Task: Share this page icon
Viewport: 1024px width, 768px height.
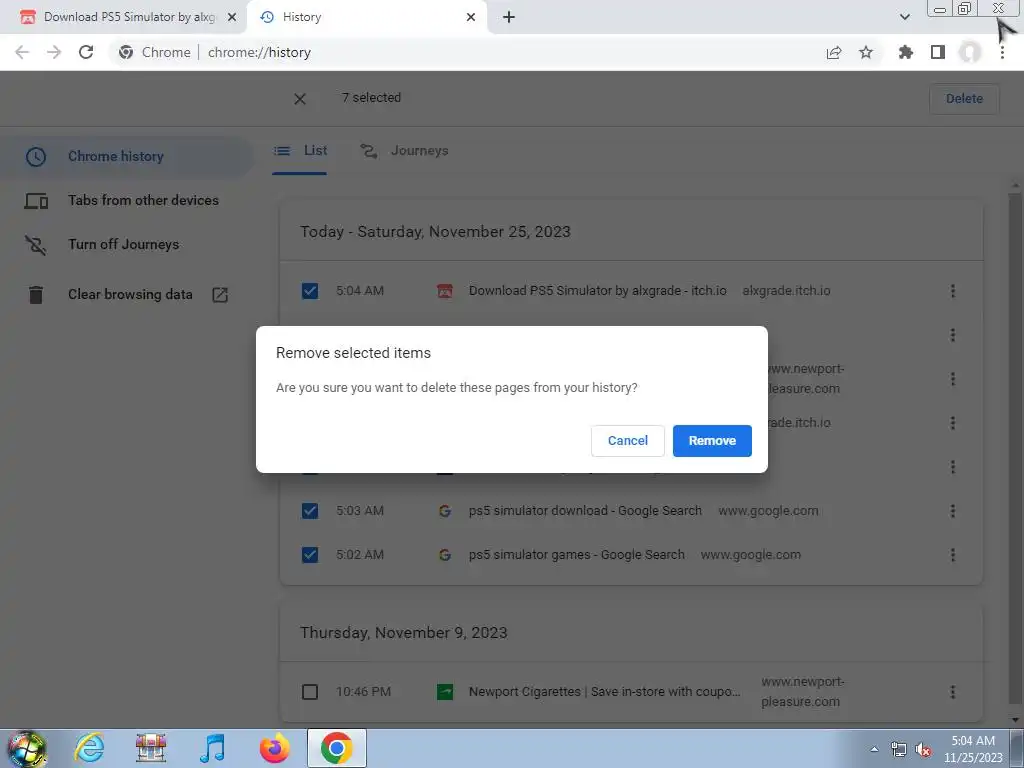Action: [834, 52]
